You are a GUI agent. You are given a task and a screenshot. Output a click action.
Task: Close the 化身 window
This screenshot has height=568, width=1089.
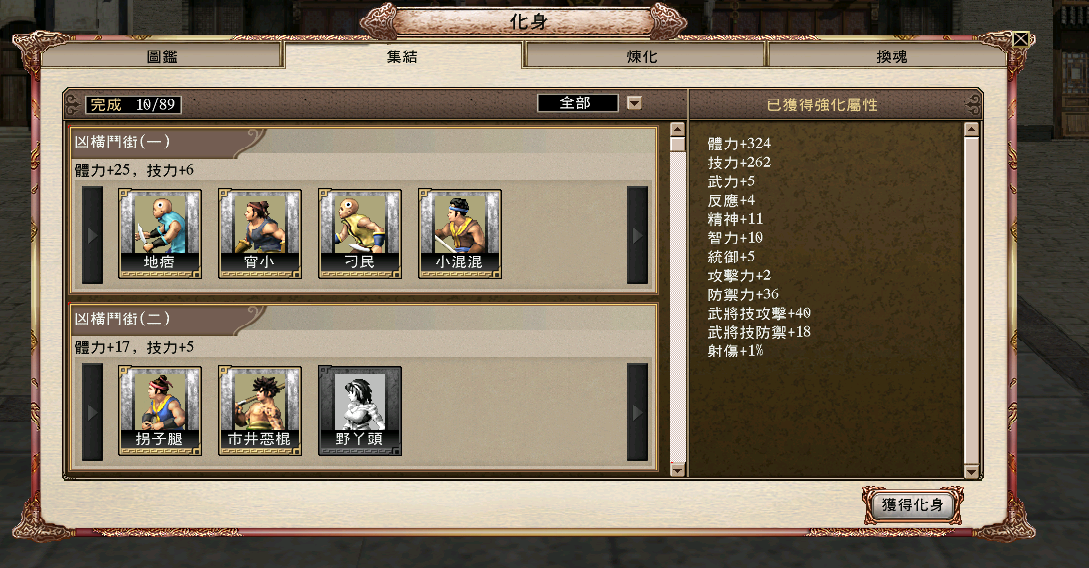click(1020, 40)
